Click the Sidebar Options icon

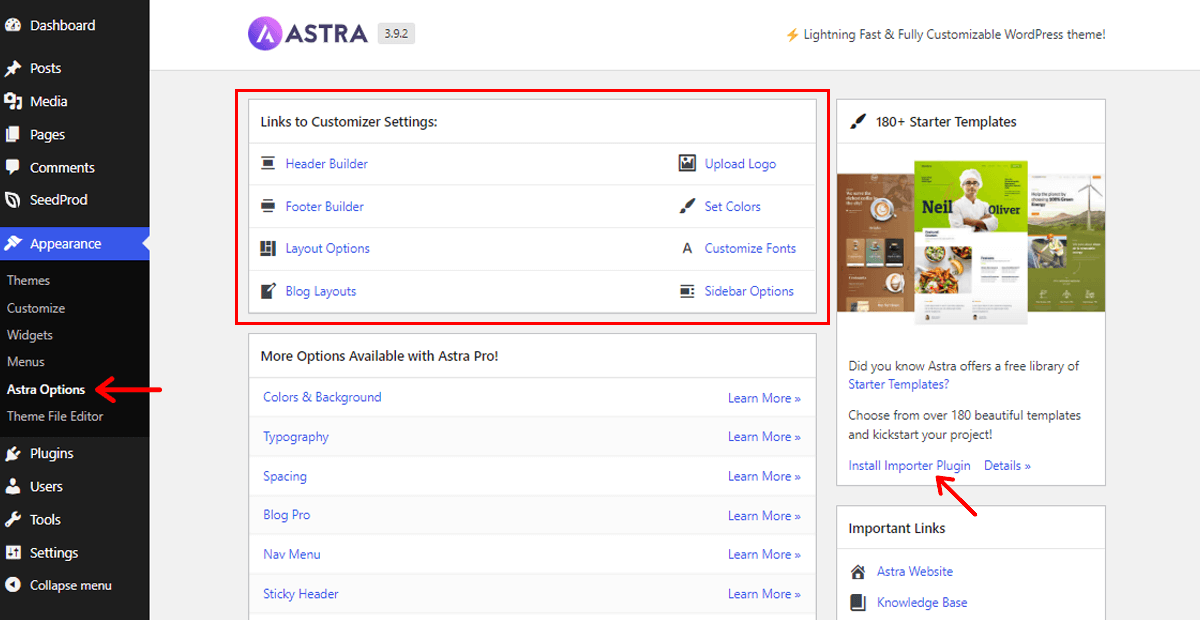coord(687,291)
